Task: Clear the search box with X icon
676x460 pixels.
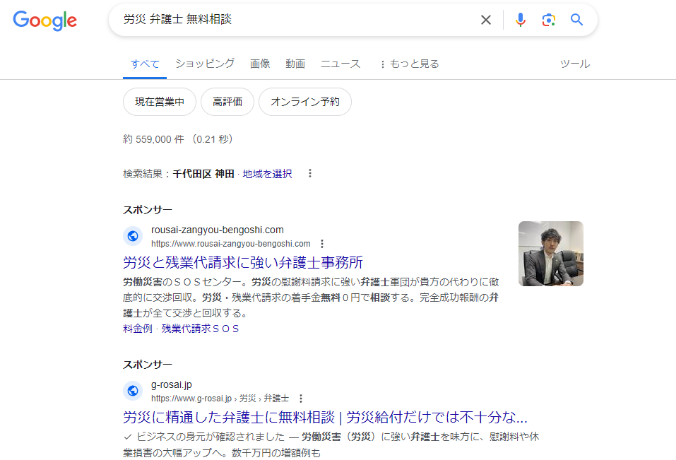Action: click(x=486, y=20)
